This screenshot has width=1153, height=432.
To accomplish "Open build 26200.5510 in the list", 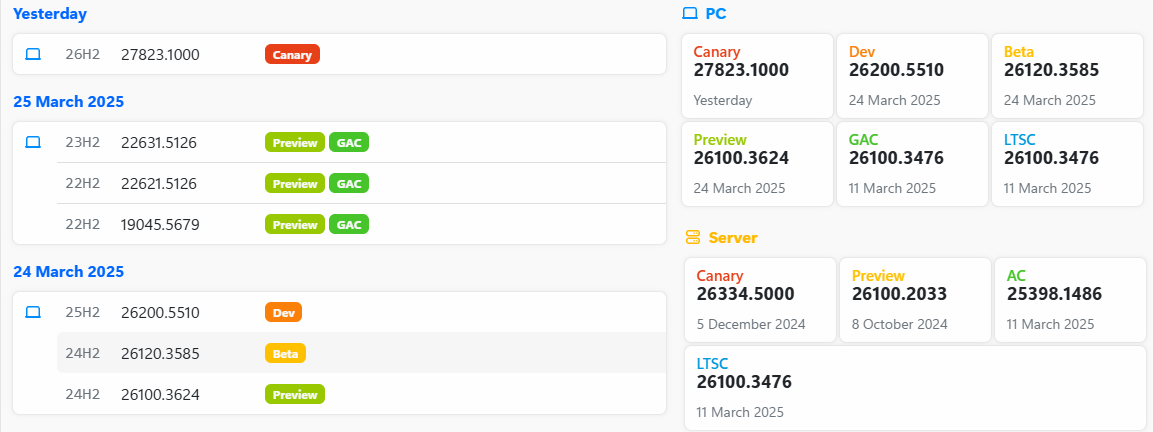I will (160, 313).
